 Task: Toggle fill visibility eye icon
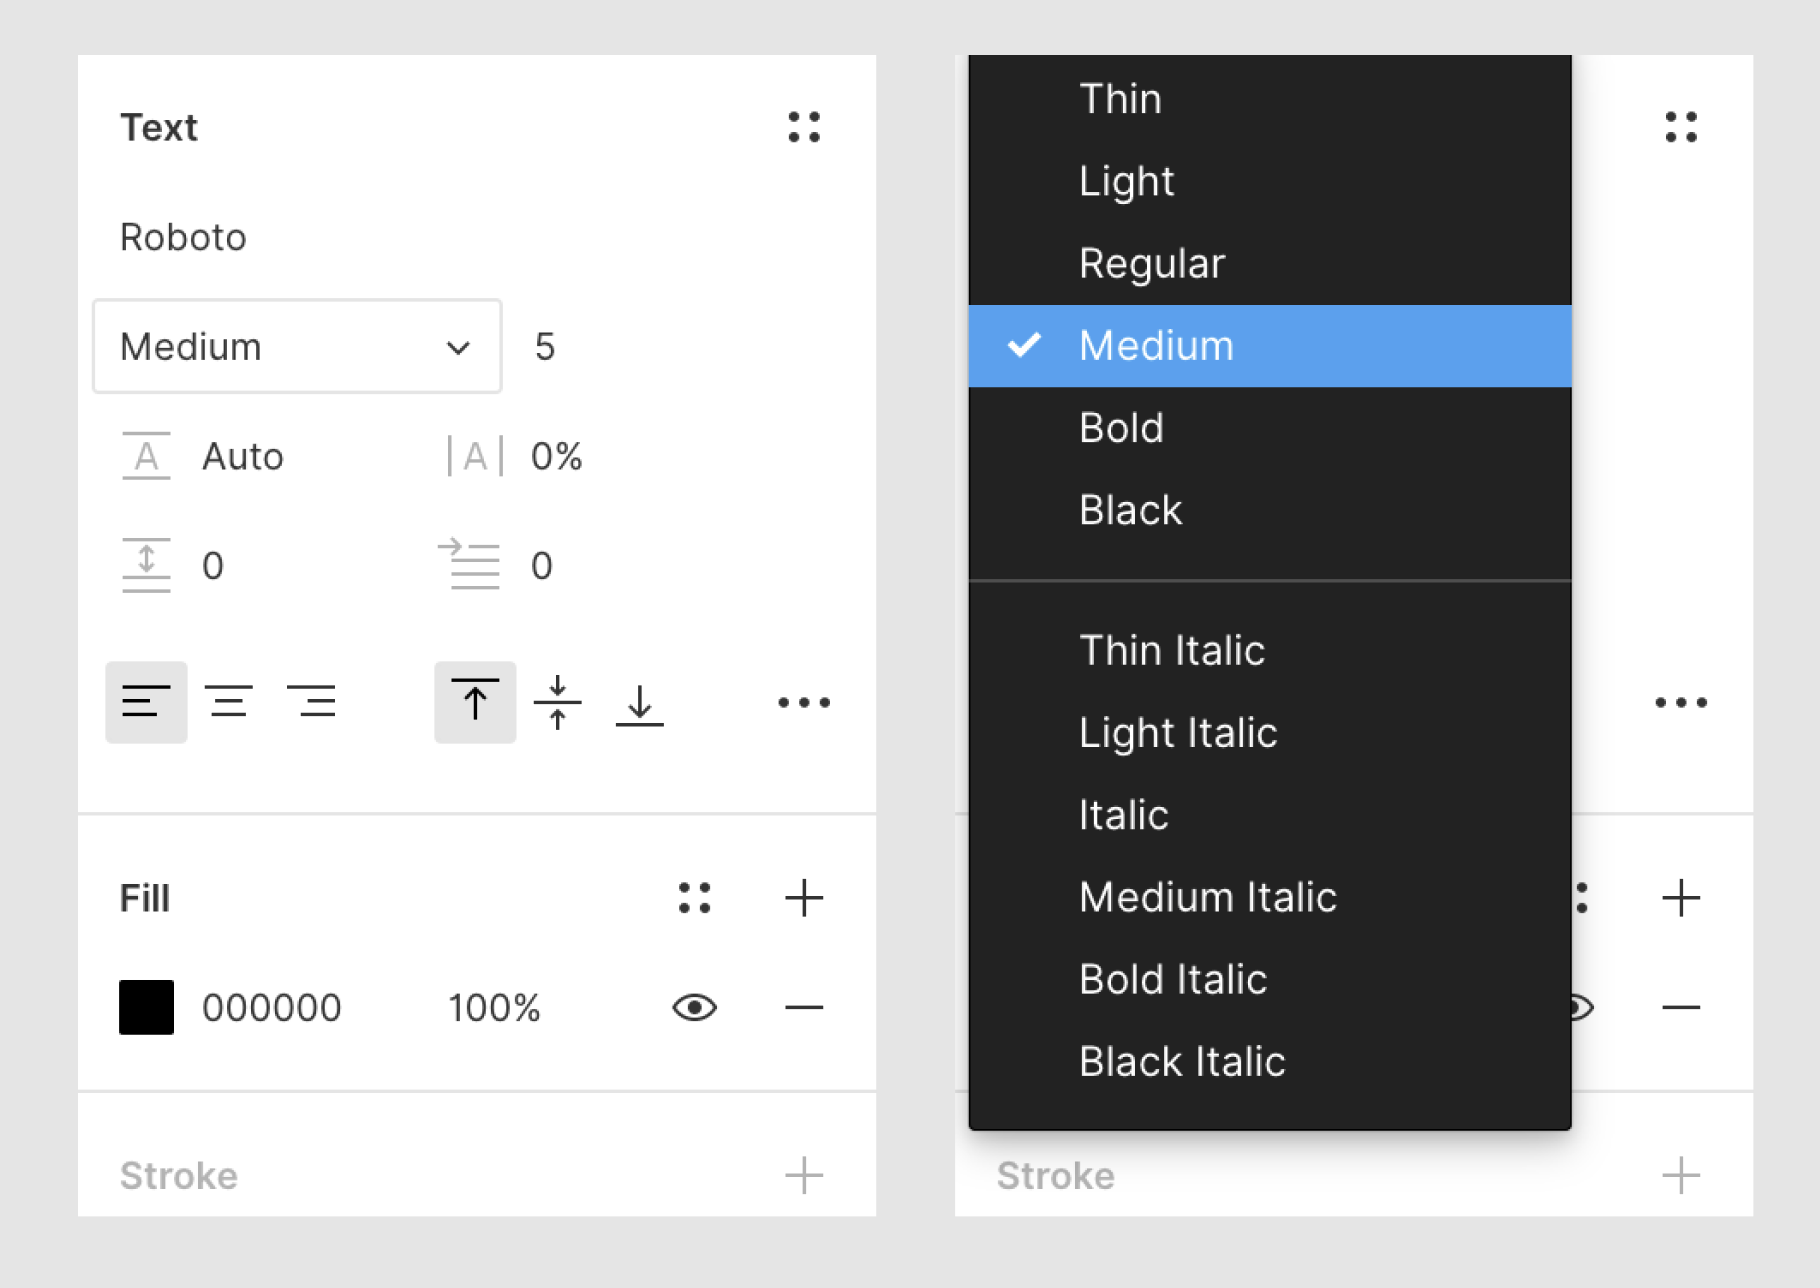click(x=694, y=1007)
